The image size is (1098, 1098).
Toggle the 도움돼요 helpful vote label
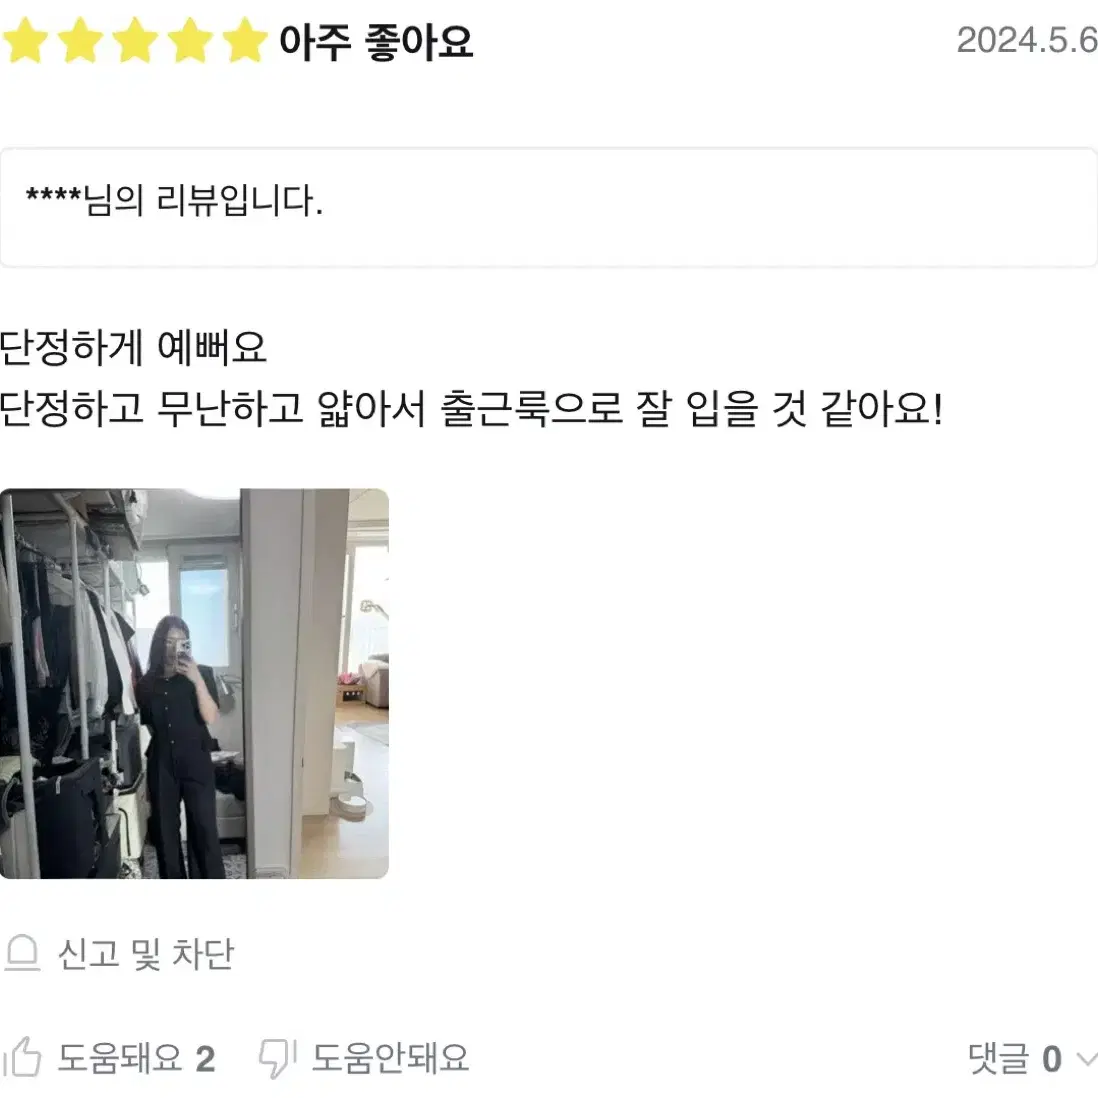(x=120, y=1058)
